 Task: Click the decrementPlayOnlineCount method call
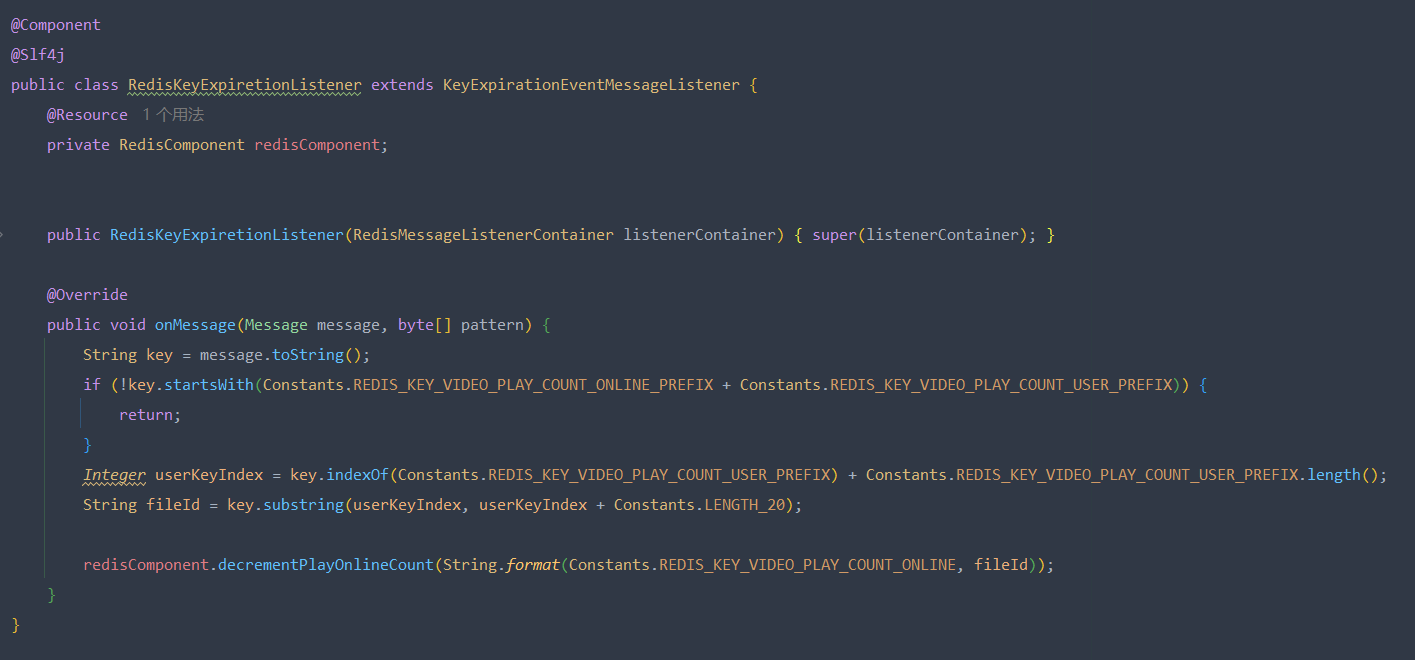[x=326, y=565]
